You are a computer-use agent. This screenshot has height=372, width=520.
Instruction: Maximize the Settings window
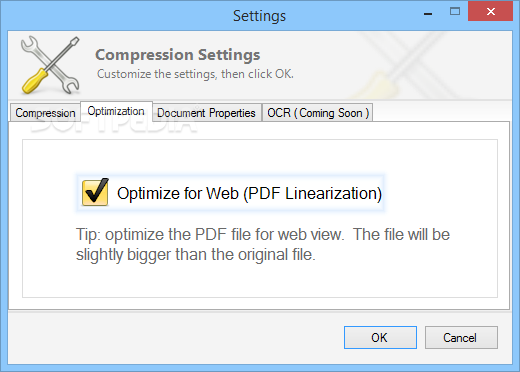[x=455, y=12]
